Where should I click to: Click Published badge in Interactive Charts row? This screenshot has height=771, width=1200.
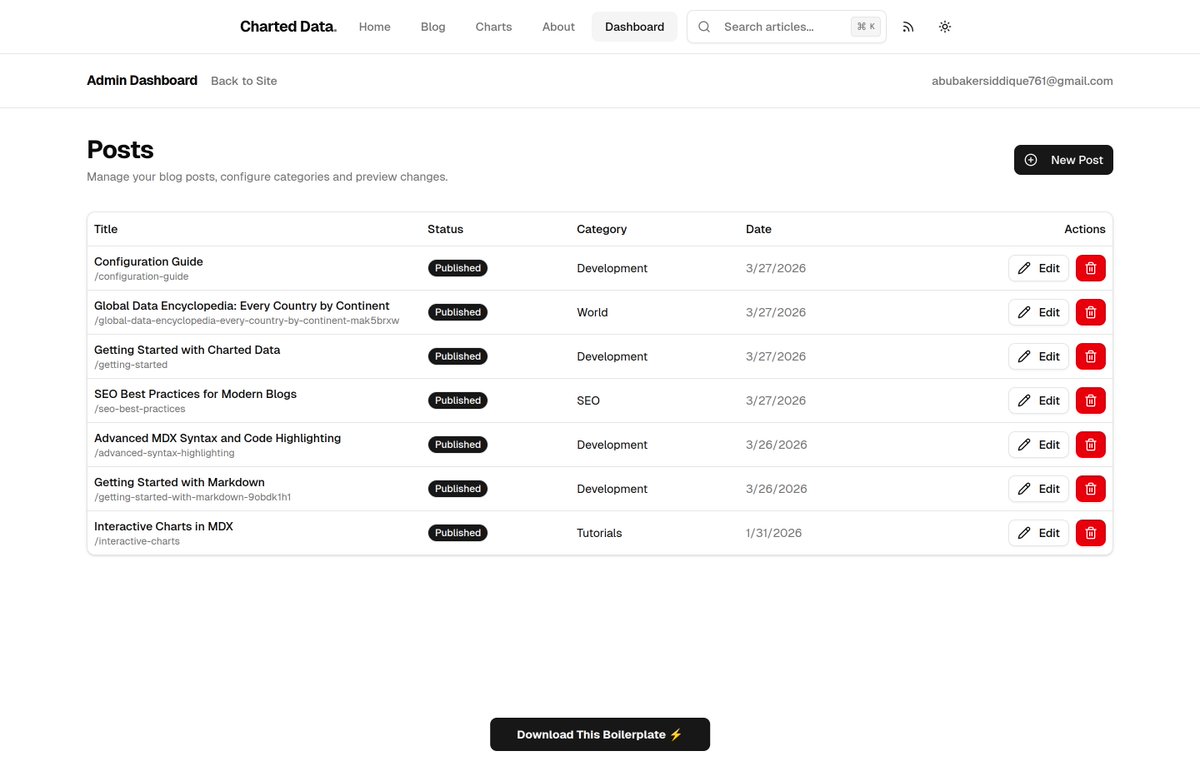point(458,533)
